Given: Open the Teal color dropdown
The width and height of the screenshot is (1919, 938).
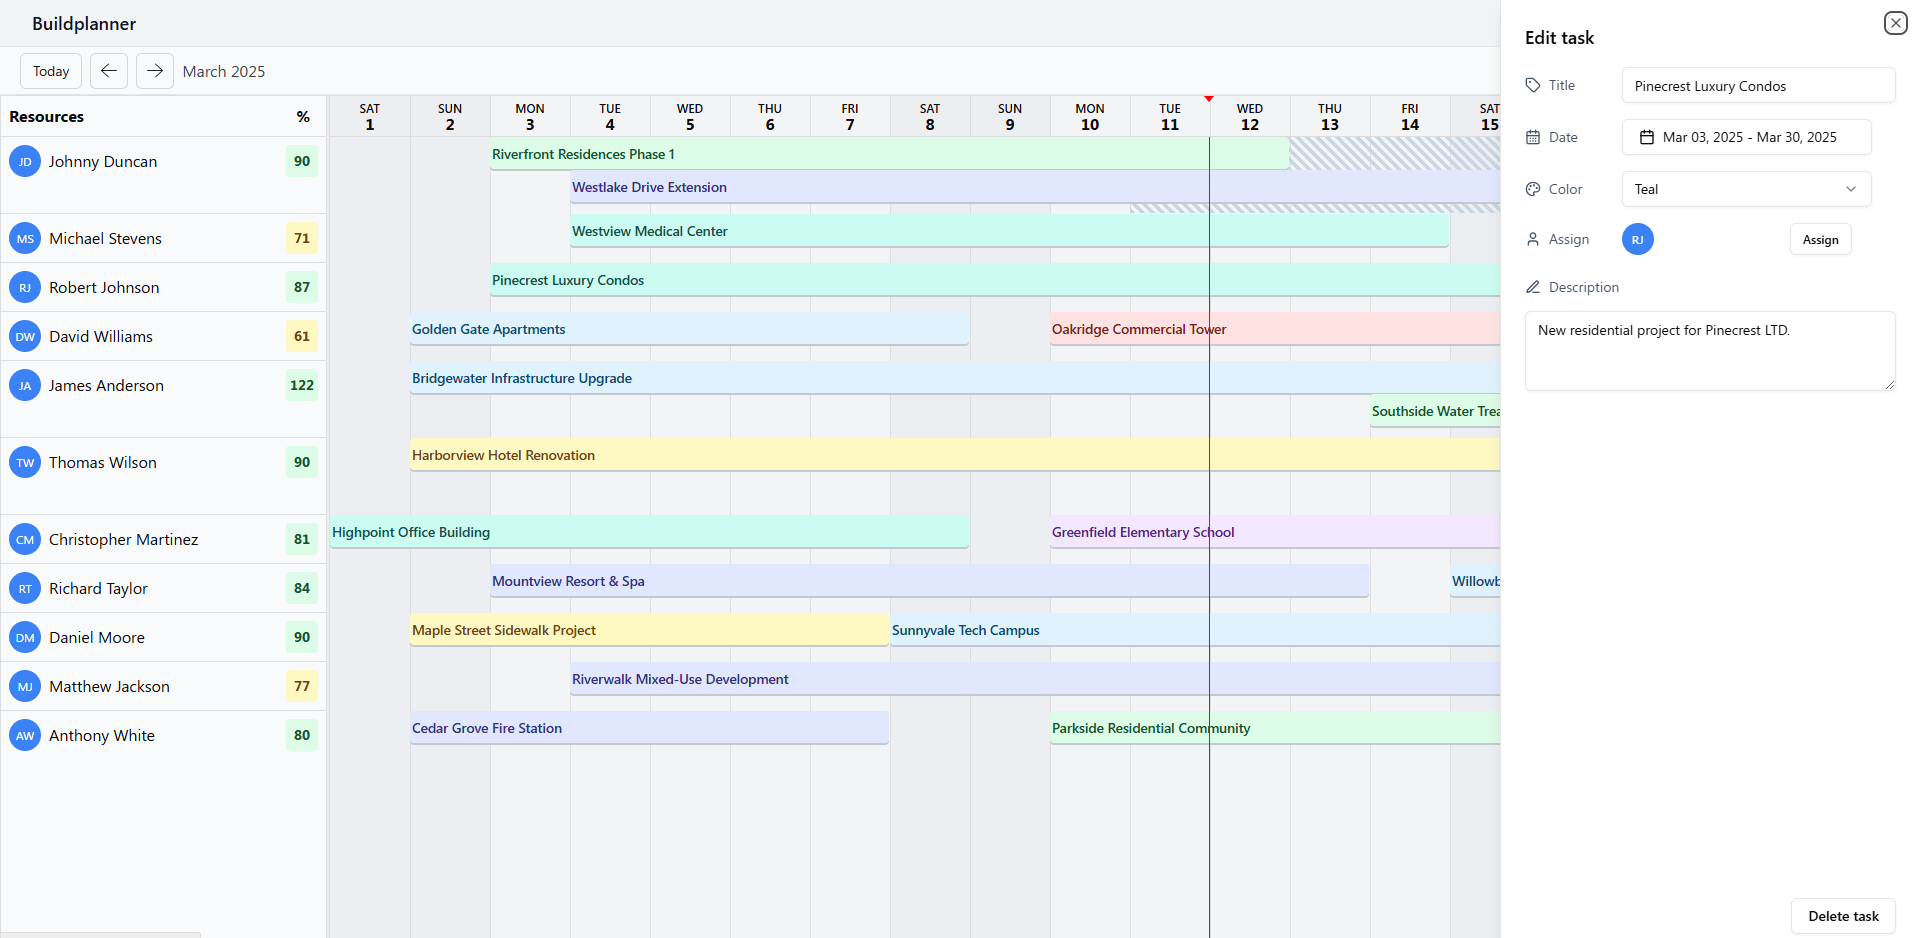Looking at the screenshot, I should pyautogui.click(x=1745, y=189).
